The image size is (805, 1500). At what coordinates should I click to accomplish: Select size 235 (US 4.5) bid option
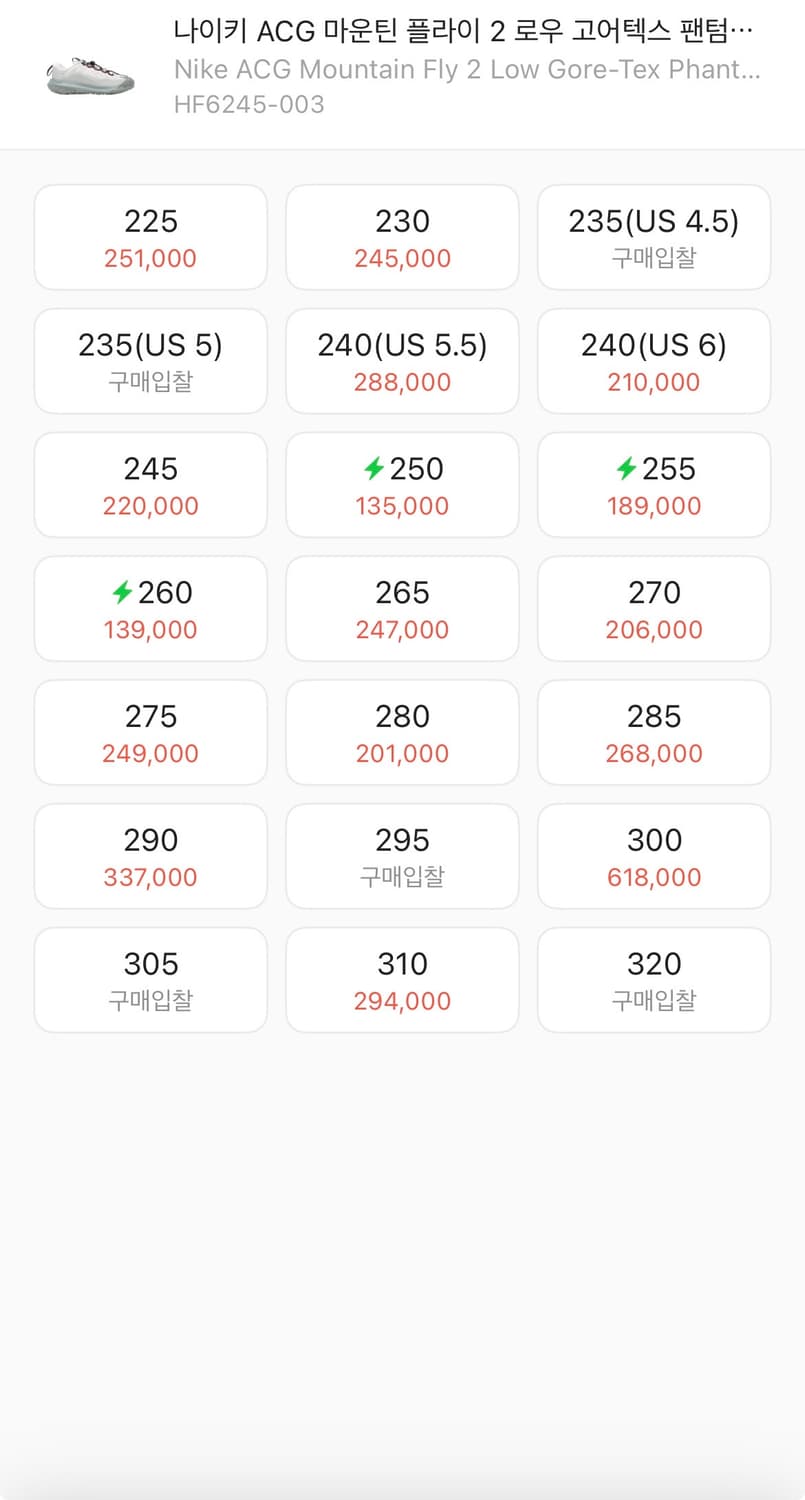pyautogui.click(x=654, y=238)
